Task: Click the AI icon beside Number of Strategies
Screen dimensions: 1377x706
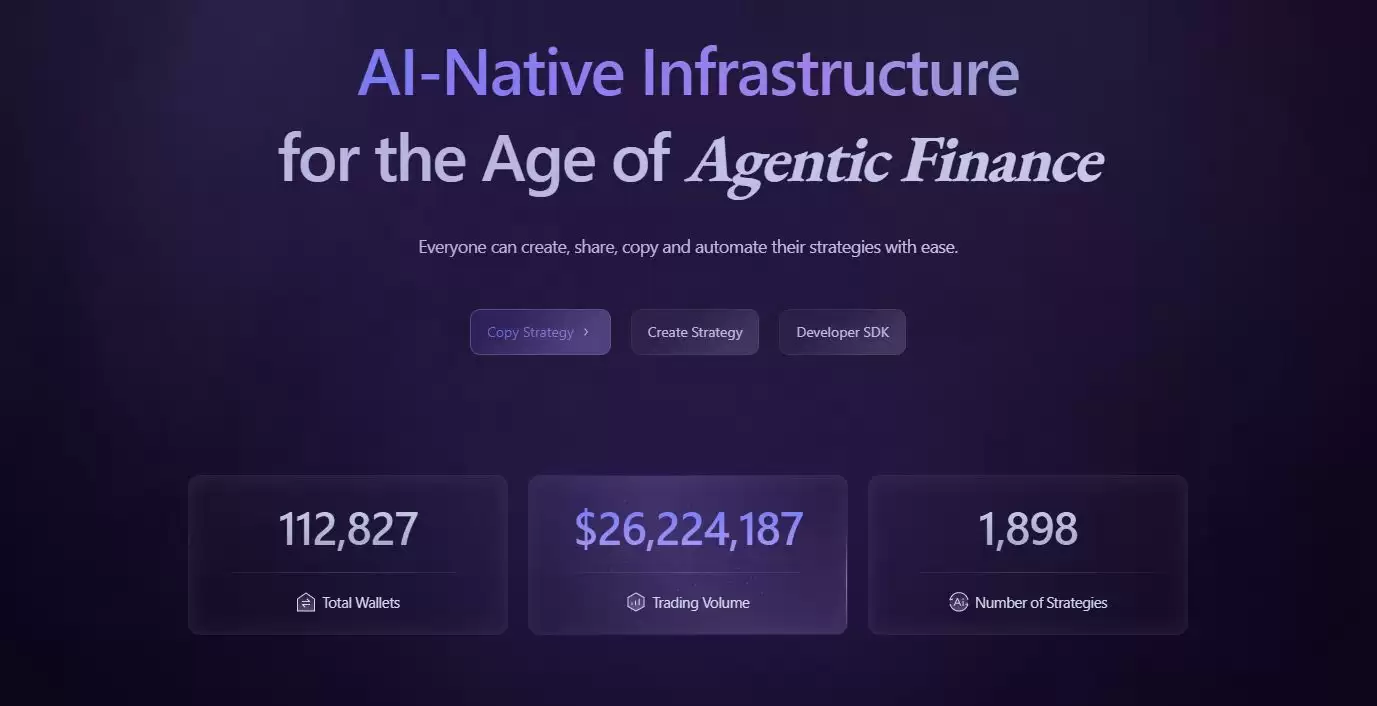Action: pos(958,602)
